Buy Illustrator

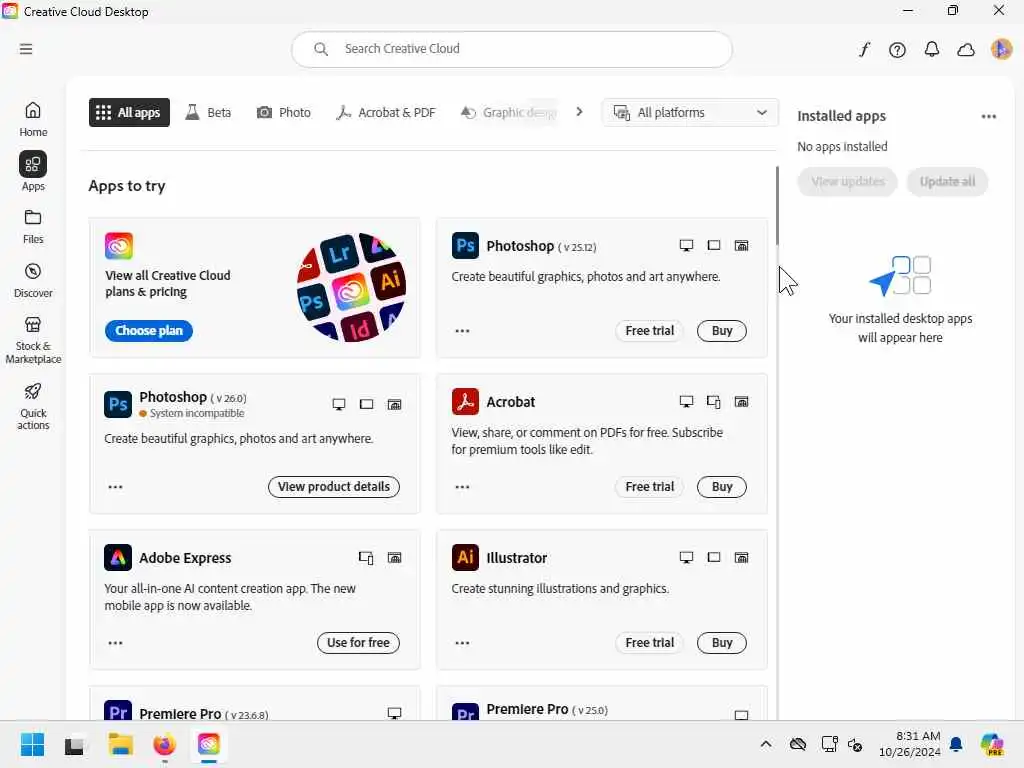tap(722, 643)
